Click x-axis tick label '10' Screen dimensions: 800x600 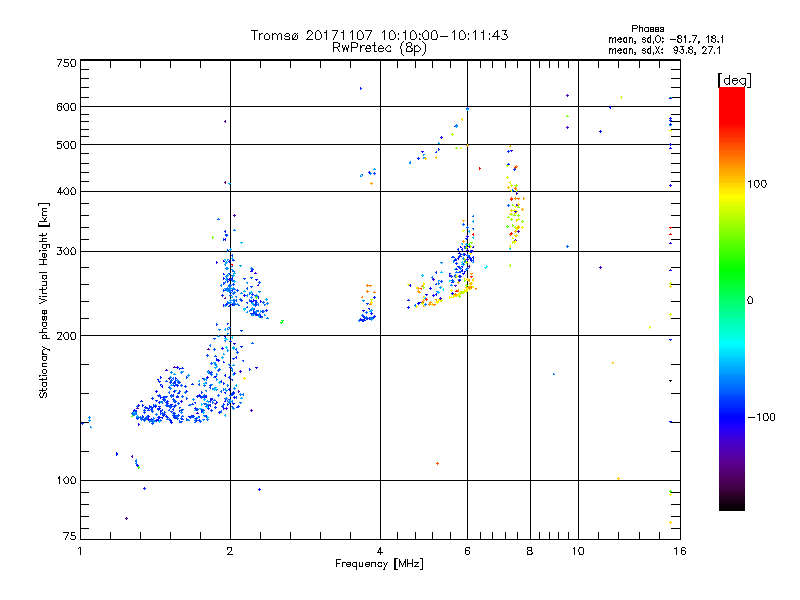[578, 551]
